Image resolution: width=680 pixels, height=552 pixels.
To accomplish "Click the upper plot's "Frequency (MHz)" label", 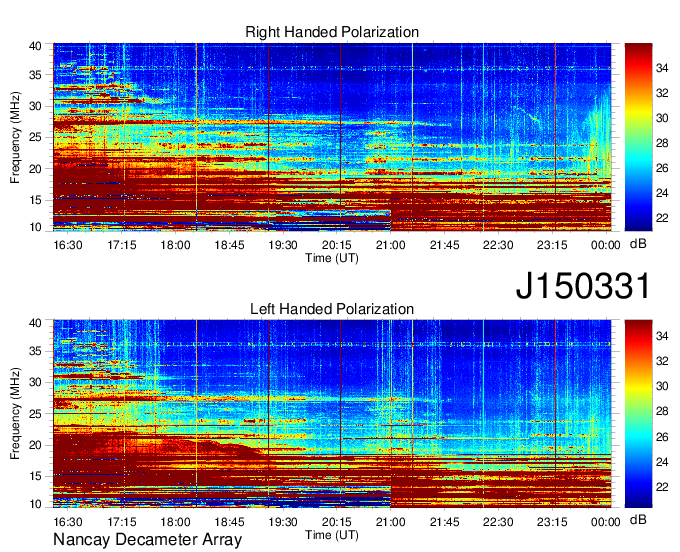I will coord(15,137).
